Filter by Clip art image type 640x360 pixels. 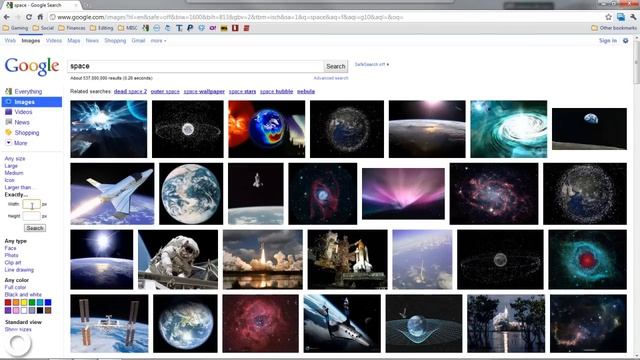point(13,262)
